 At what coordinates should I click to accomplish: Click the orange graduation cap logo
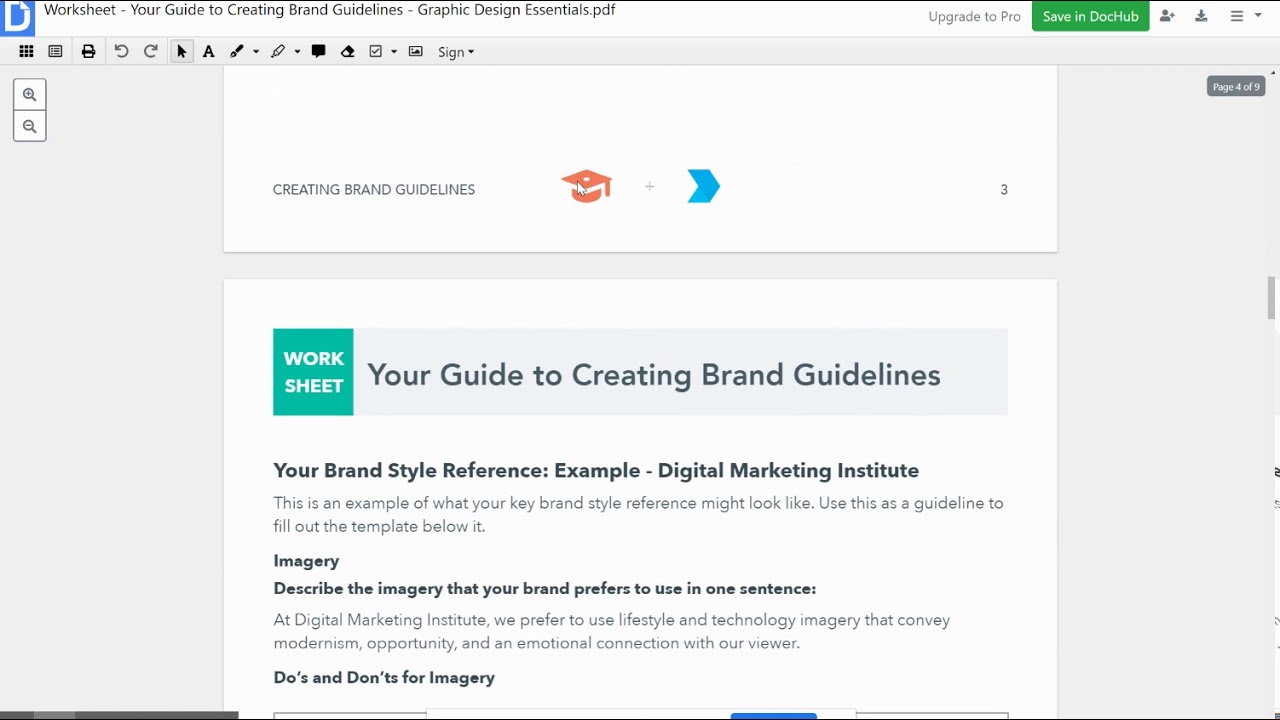tap(586, 186)
